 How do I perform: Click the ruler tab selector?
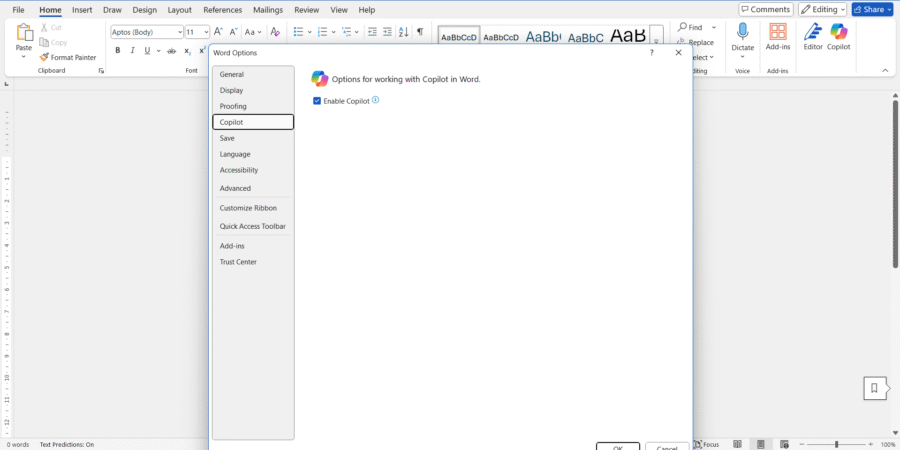(x=6, y=84)
